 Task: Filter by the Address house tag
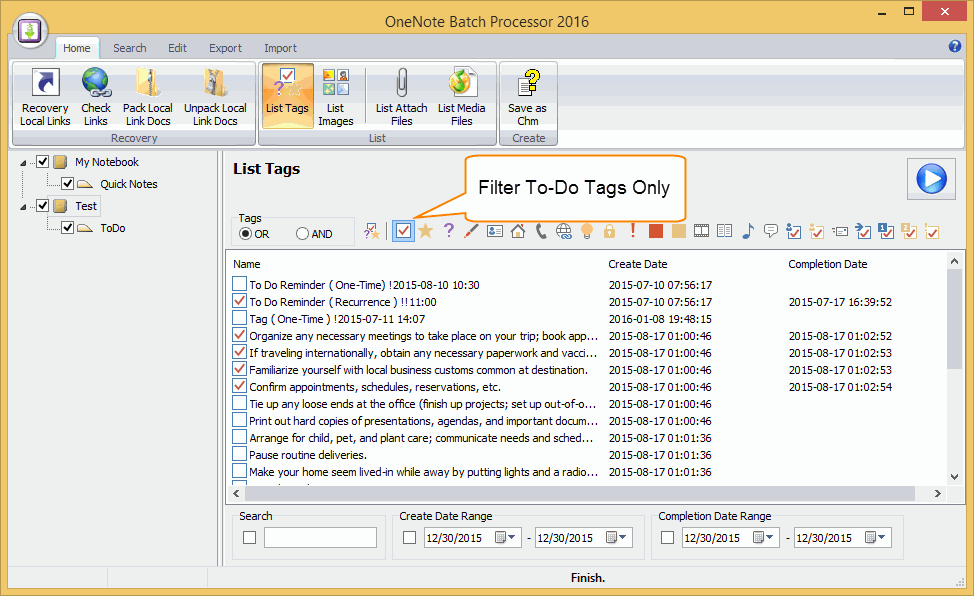(518, 231)
